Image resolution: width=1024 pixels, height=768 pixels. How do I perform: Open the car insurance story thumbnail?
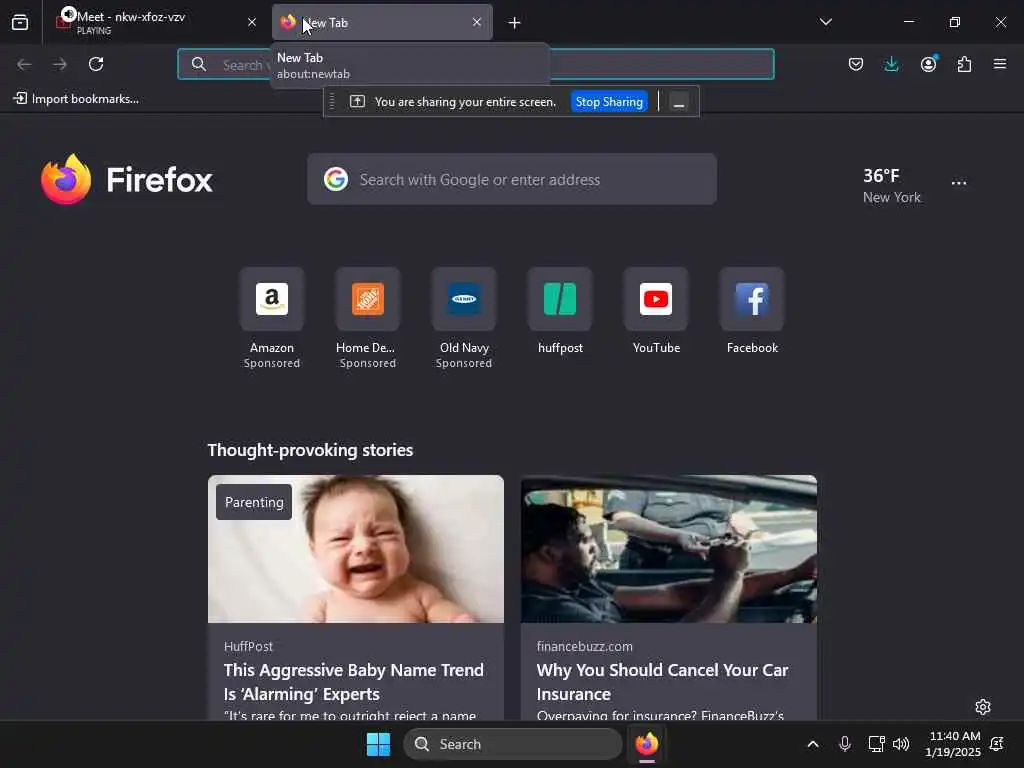point(669,549)
